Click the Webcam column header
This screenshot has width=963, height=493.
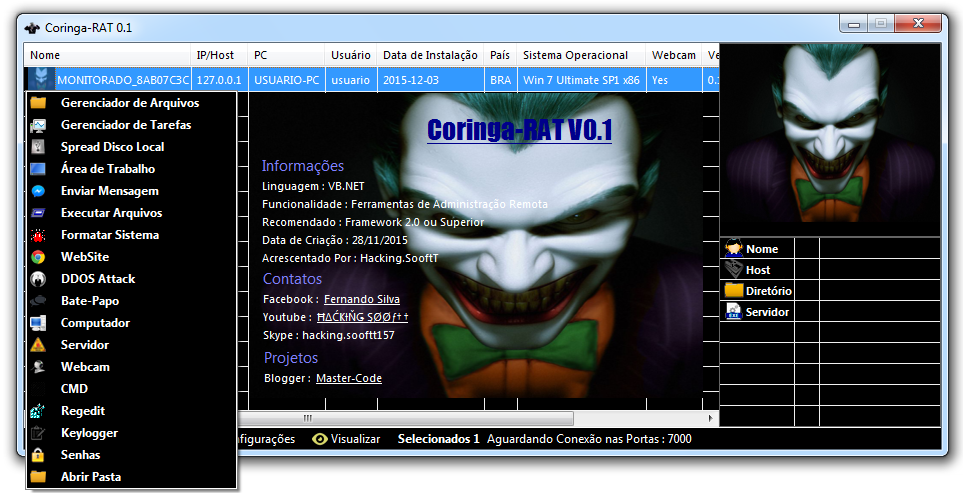(674, 55)
